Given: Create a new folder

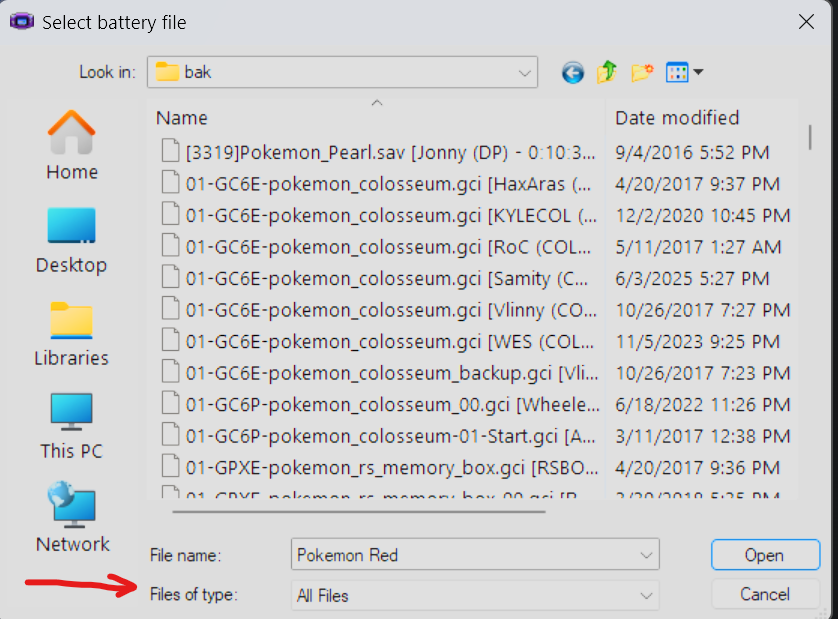Looking at the screenshot, I should [x=641, y=72].
